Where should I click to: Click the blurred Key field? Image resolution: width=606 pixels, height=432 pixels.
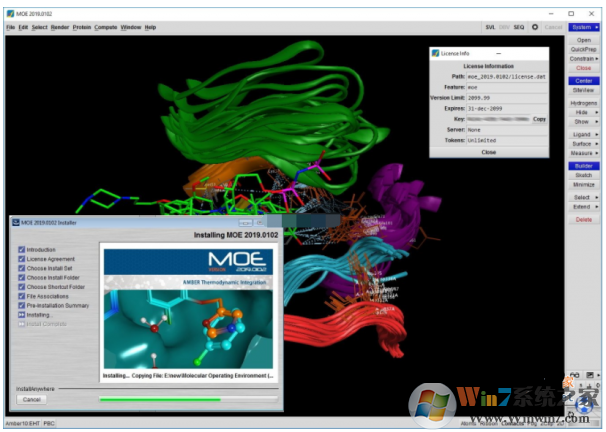[499, 119]
